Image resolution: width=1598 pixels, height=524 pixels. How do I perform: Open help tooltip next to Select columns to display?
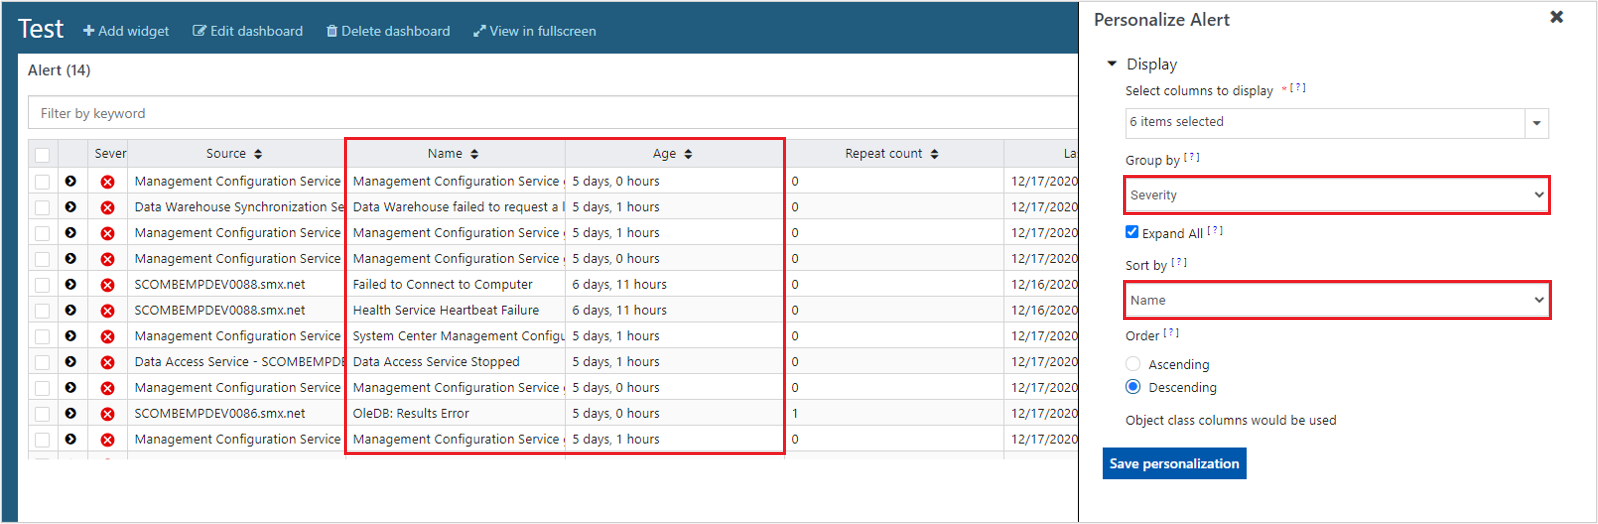[1298, 88]
